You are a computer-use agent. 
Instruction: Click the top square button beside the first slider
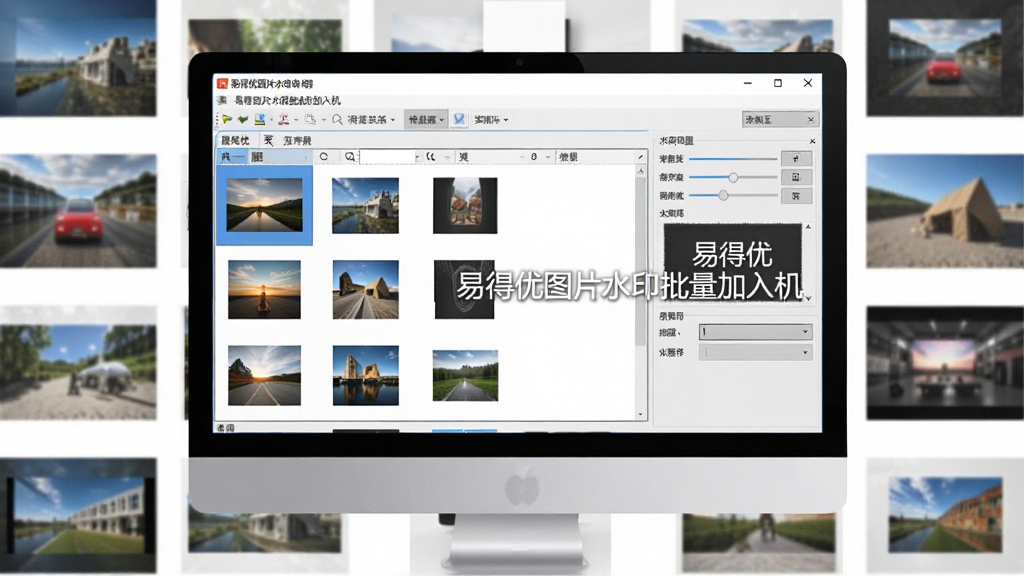(796, 159)
